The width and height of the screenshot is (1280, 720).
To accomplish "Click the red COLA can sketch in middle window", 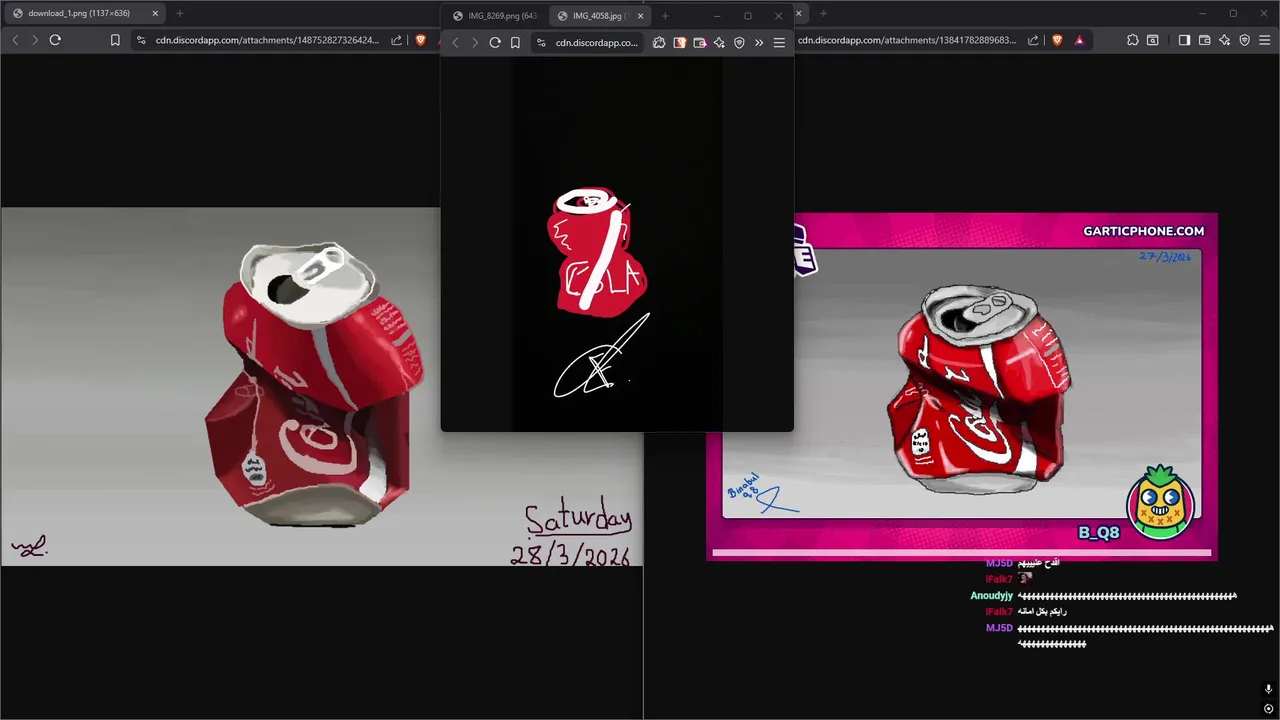I will click(x=597, y=252).
